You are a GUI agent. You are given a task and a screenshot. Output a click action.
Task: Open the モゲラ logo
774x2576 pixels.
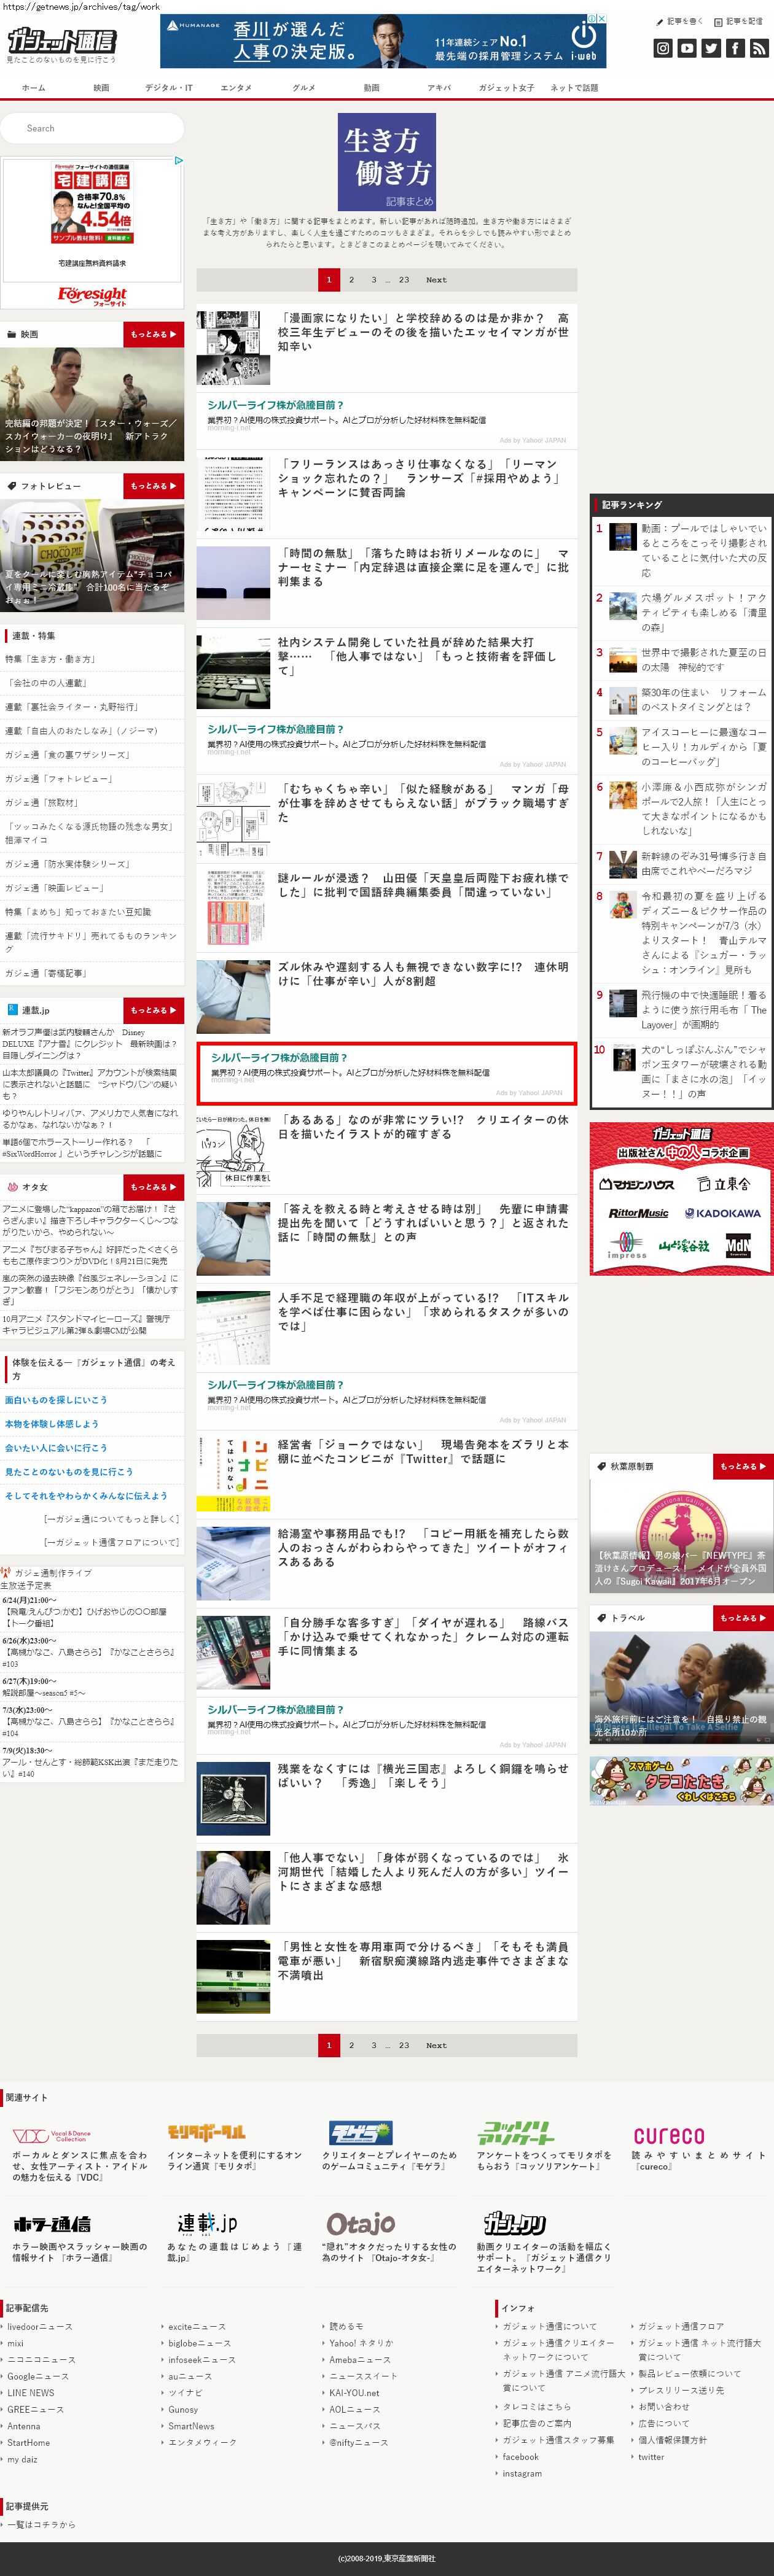[x=360, y=2132]
